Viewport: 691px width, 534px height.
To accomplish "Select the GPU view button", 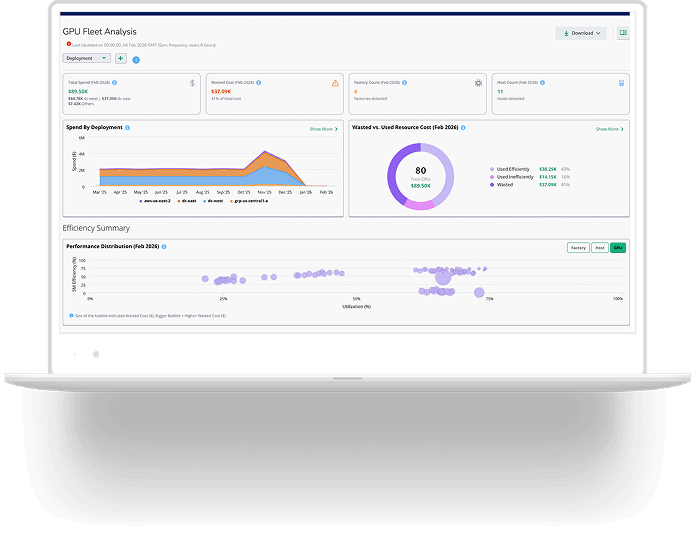I will (618, 248).
